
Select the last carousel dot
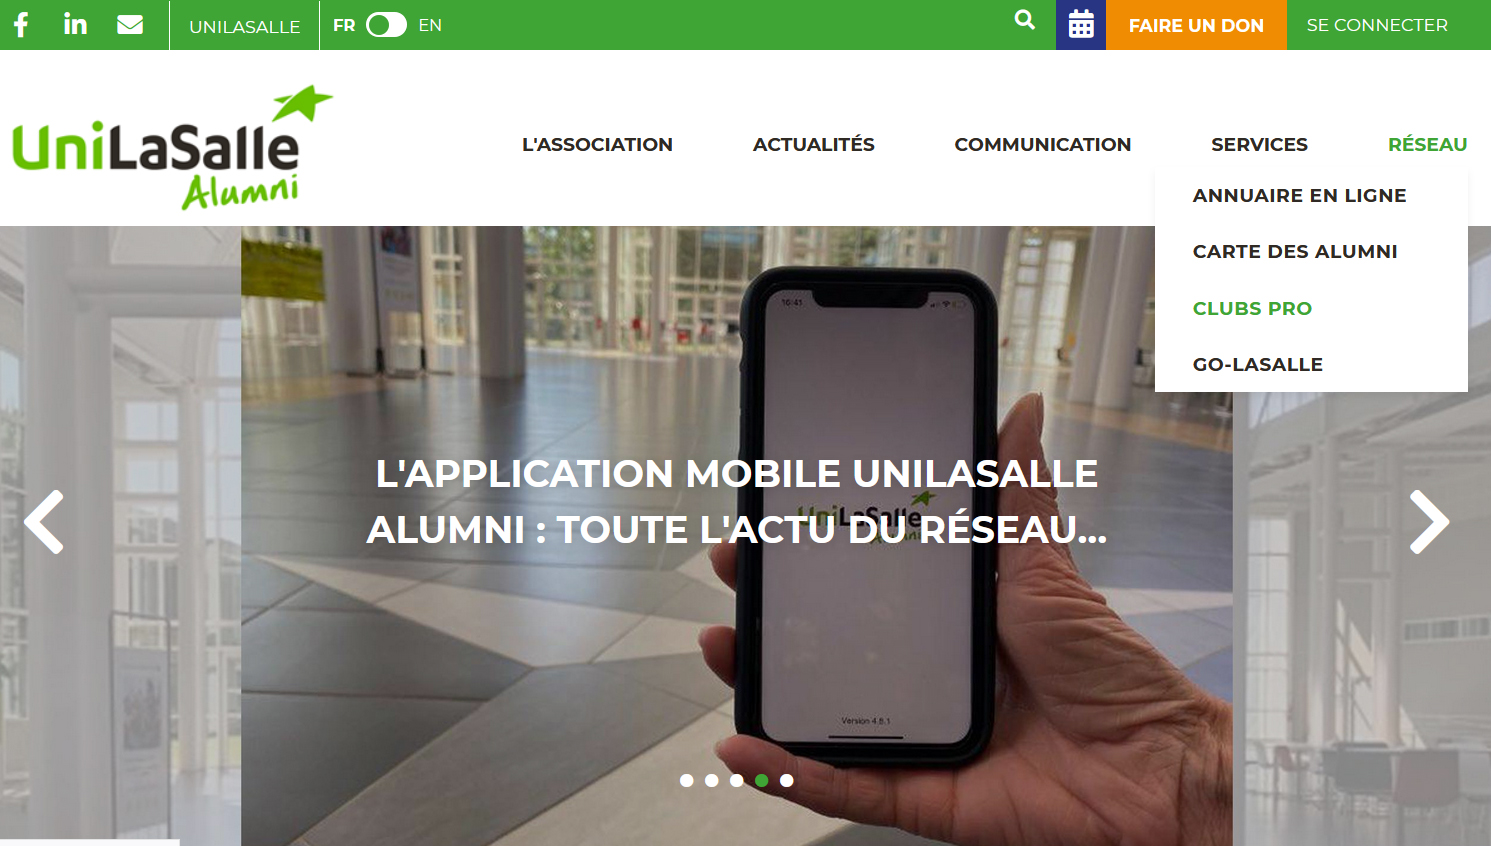pyautogui.click(x=787, y=780)
